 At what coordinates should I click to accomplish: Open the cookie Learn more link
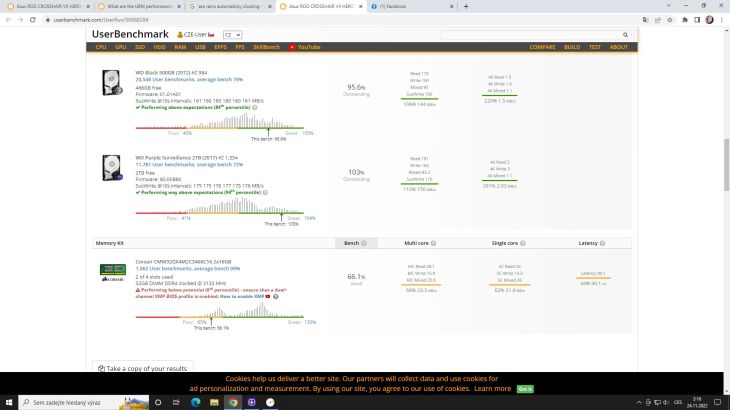point(493,389)
